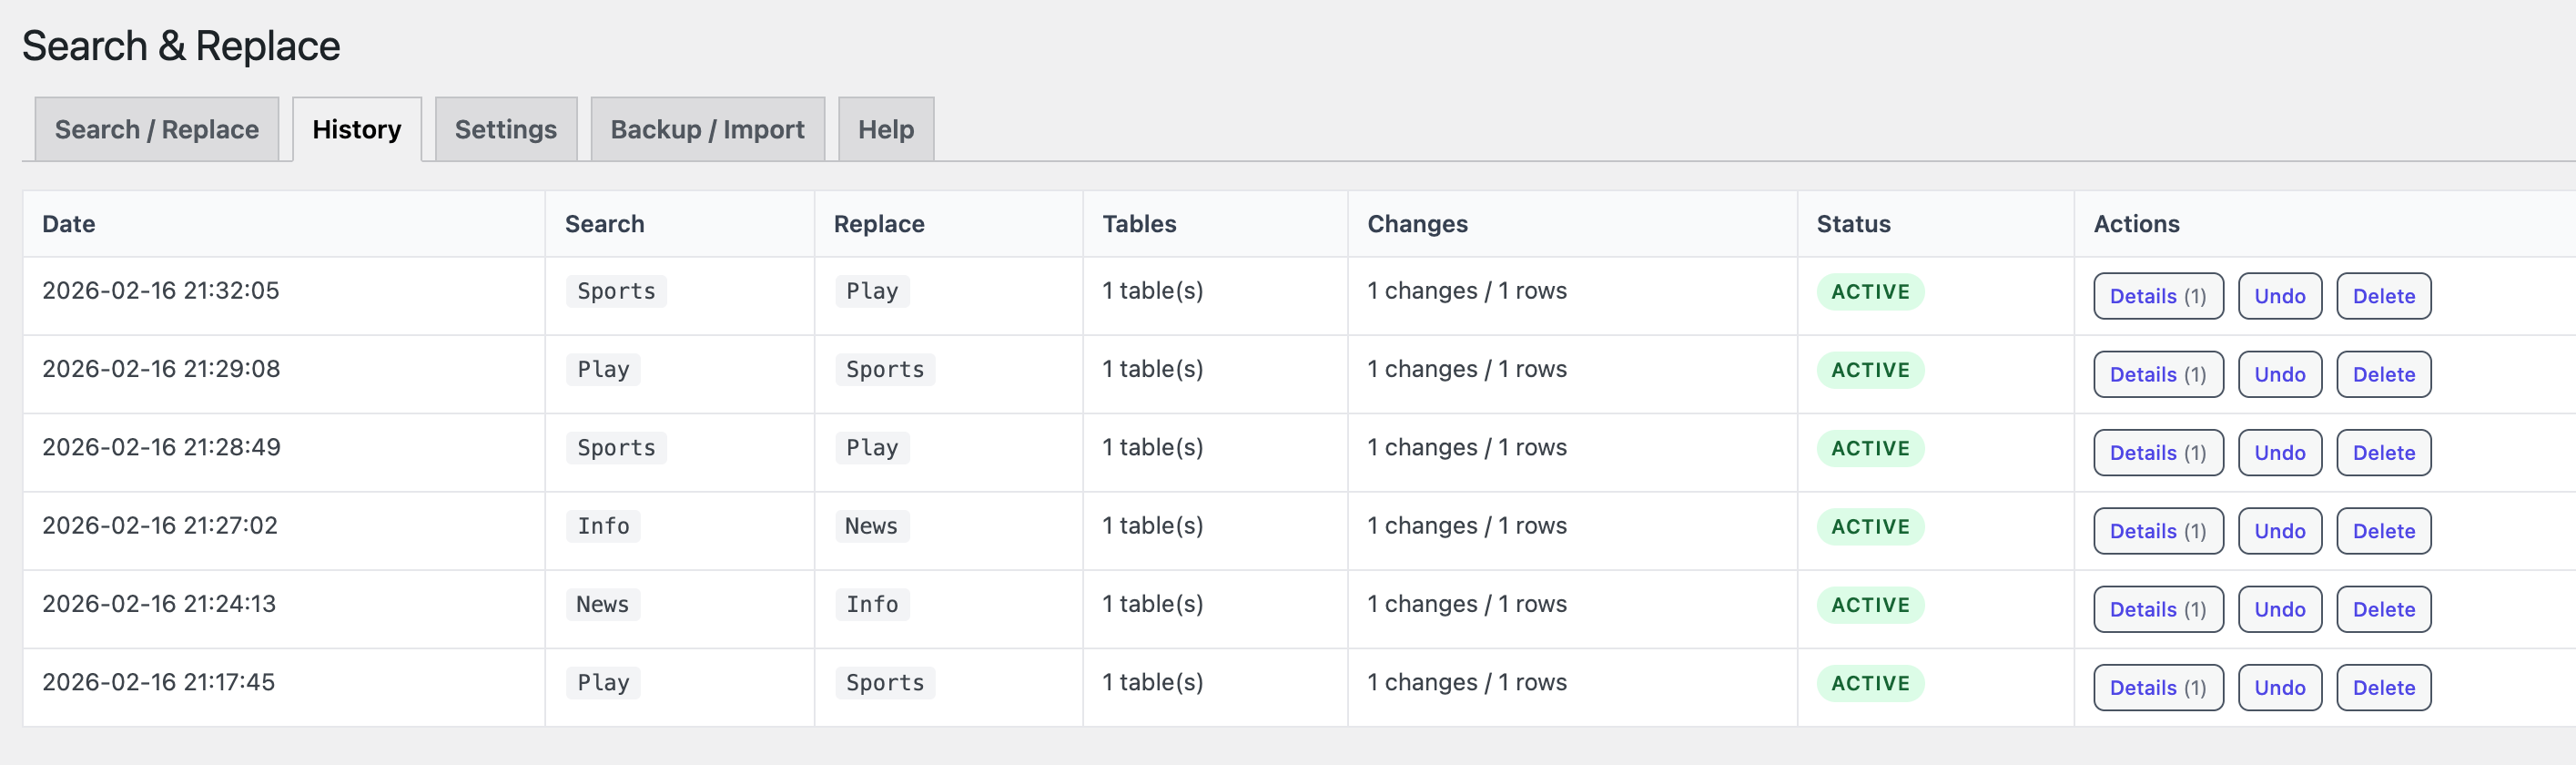The image size is (2576, 765).
Task: Undo the 21:24:13 News to Info replacement
Action: (2279, 609)
